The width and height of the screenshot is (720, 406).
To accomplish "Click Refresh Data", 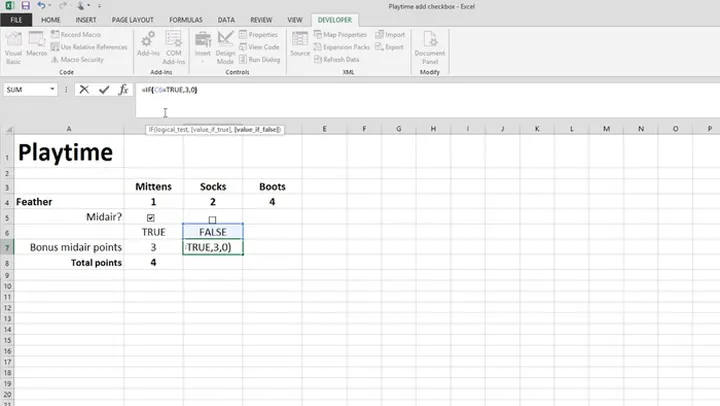I will (337, 59).
